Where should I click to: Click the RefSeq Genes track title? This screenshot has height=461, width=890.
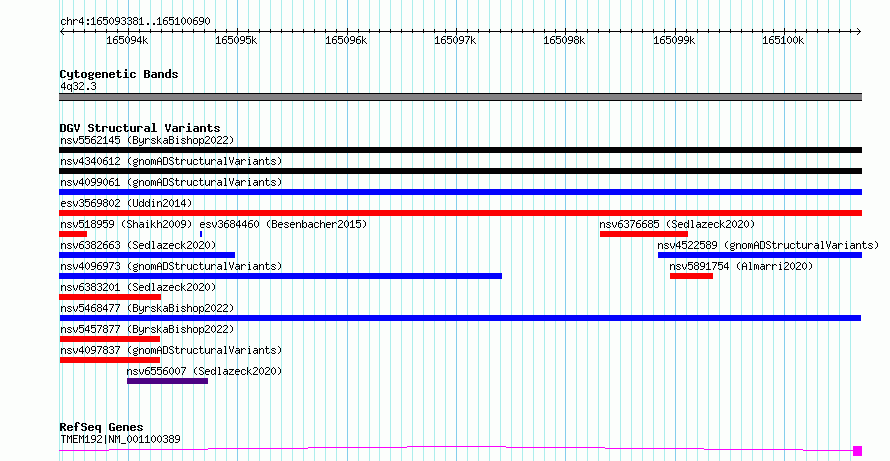[x=102, y=427]
